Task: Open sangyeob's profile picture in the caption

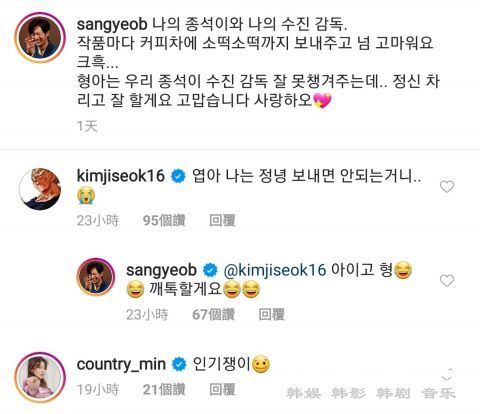Action: (x=40, y=38)
